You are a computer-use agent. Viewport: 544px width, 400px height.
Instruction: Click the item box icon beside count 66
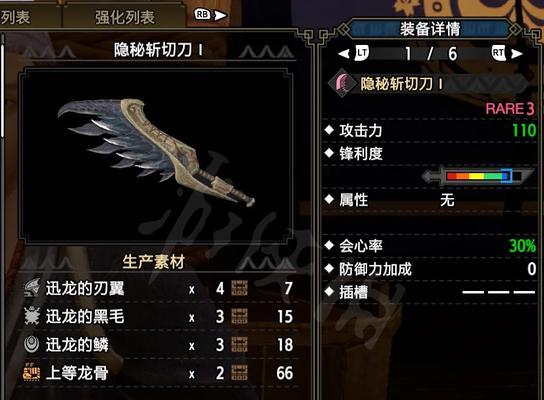(239, 373)
